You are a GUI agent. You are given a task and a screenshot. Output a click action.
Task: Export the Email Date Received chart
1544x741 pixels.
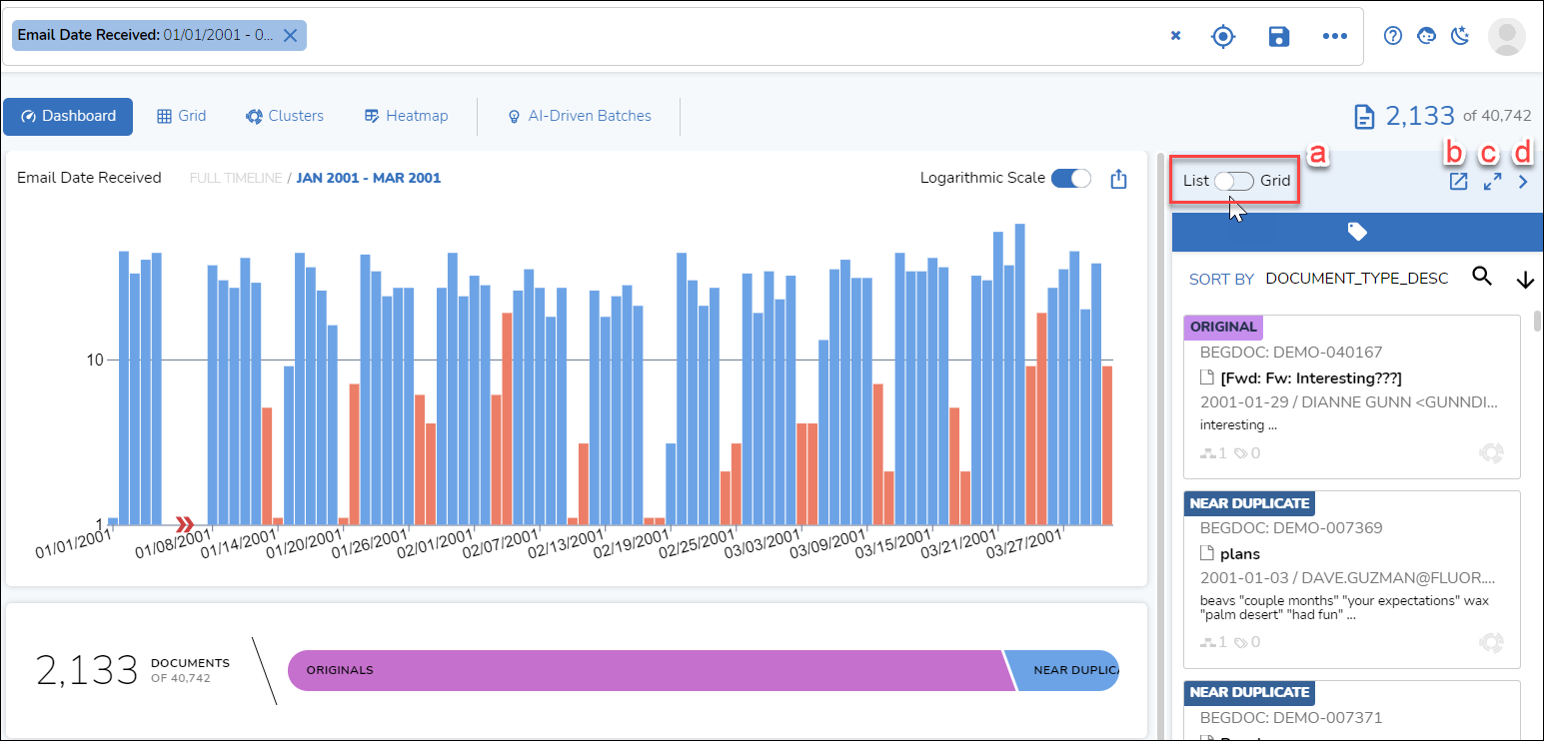pos(1119,179)
